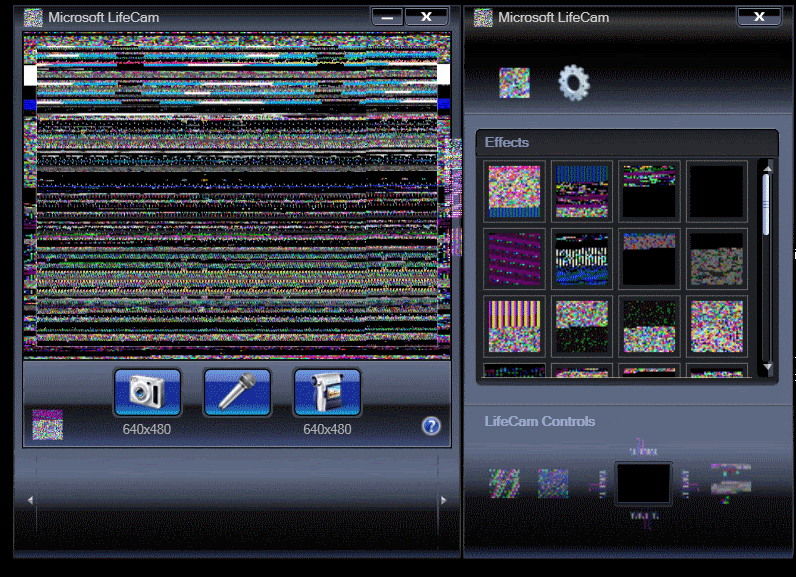Apply the purple diagonal lines effect
This screenshot has width=796, height=577.
514,259
